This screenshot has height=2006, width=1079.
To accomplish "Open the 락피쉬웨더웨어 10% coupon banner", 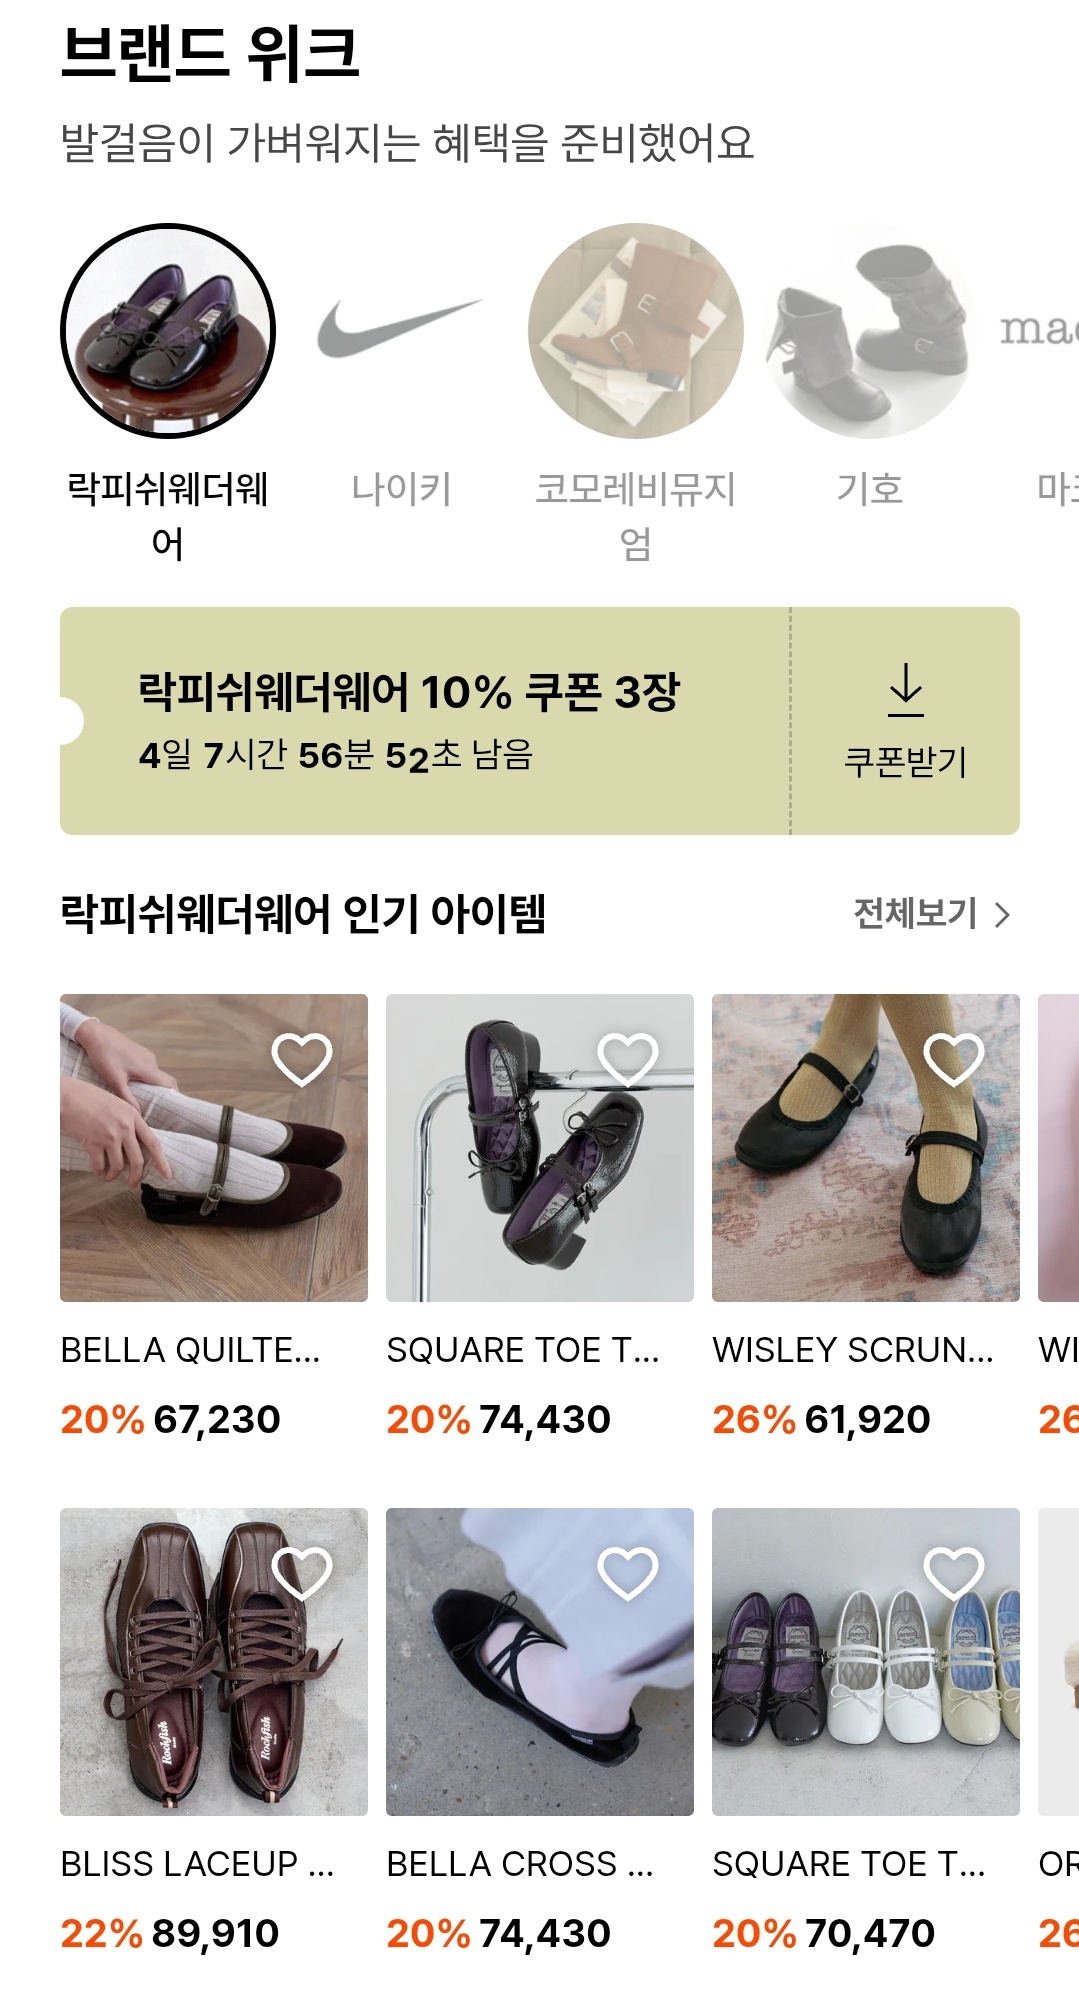I will 425,721.
